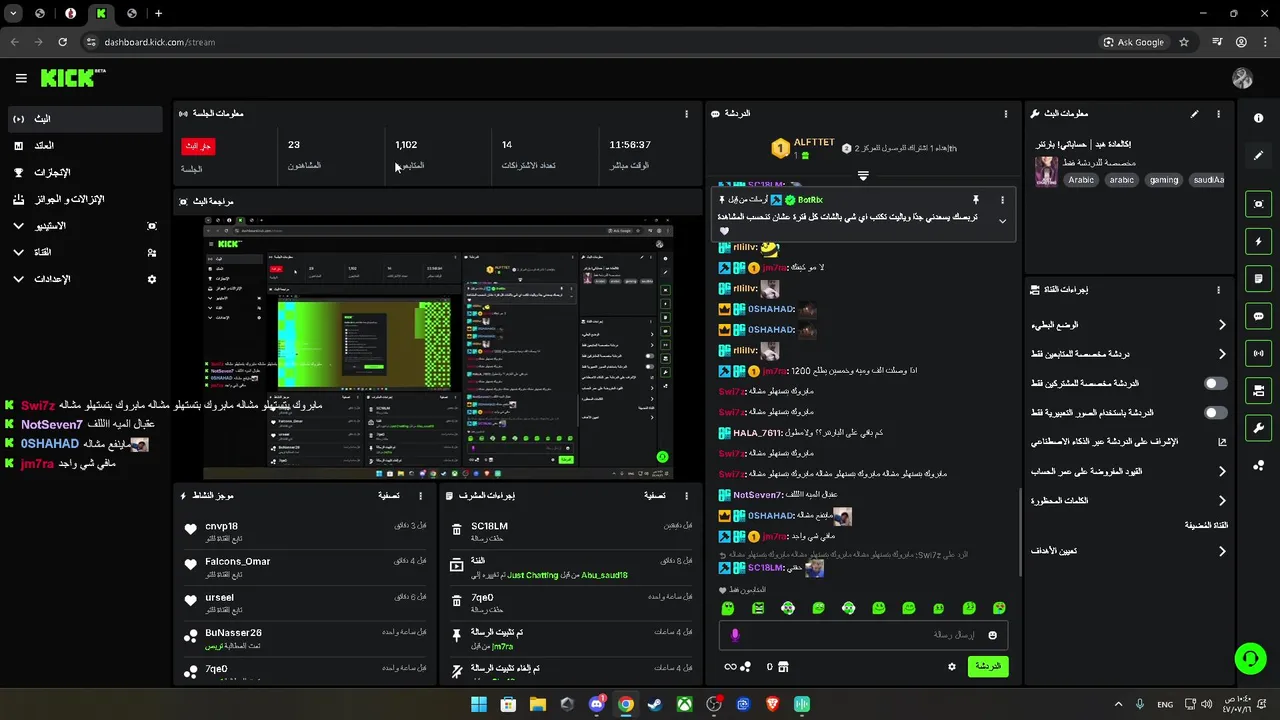Toggle the chat bubble widget in right rail
The image size is (1280, 720).
pyautogui.click(x=1258, y=316)
